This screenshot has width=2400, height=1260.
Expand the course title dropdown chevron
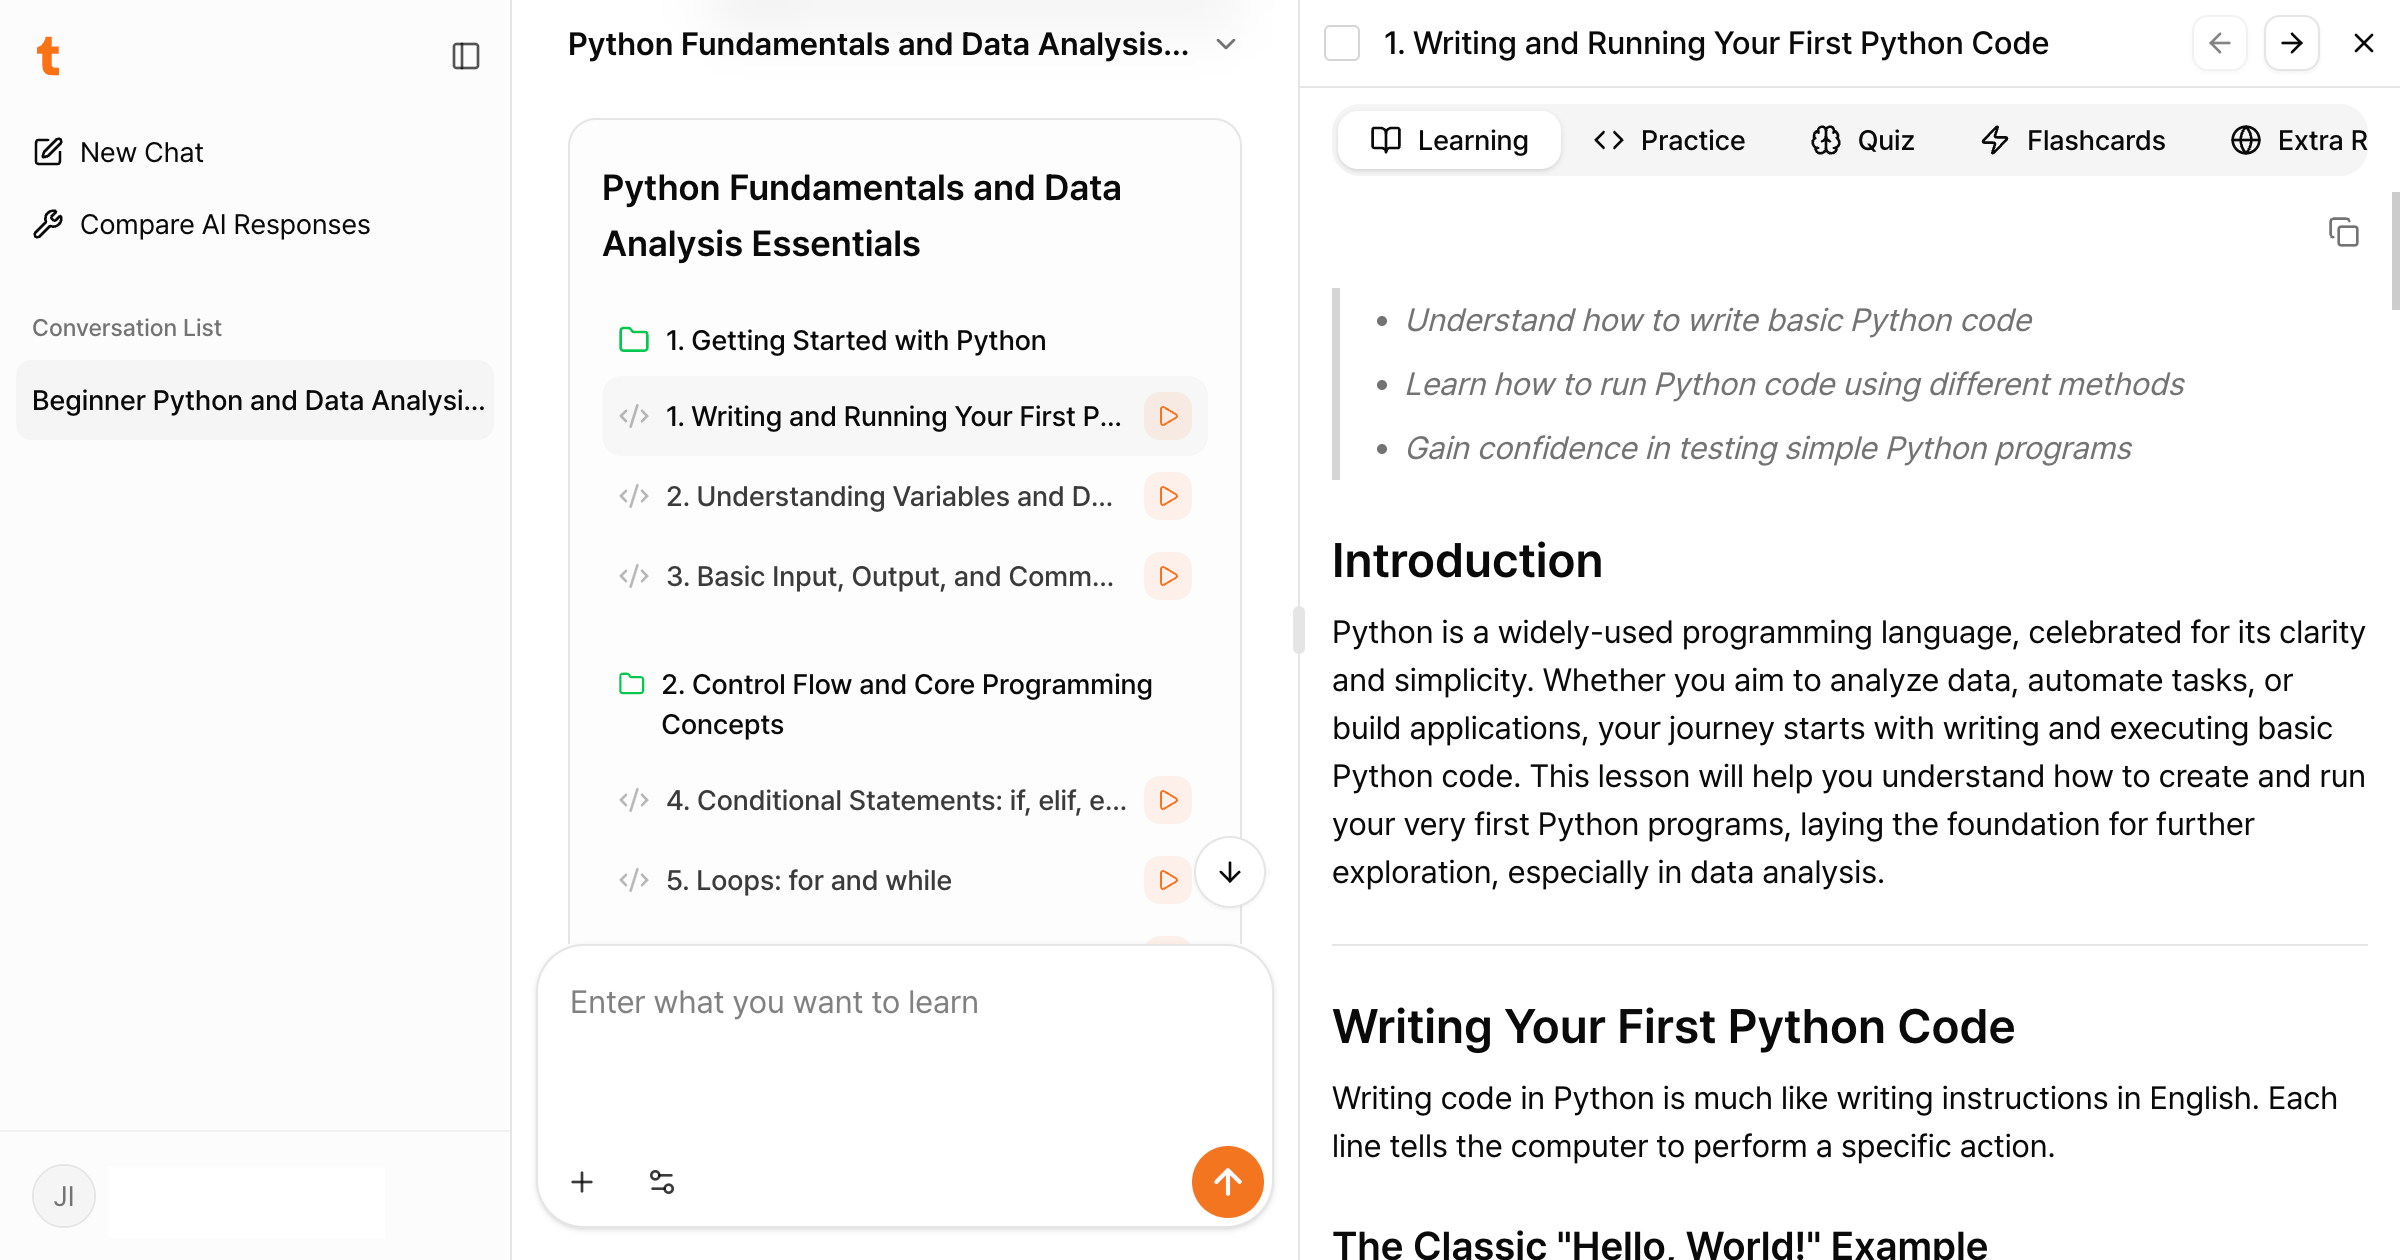1226,44
